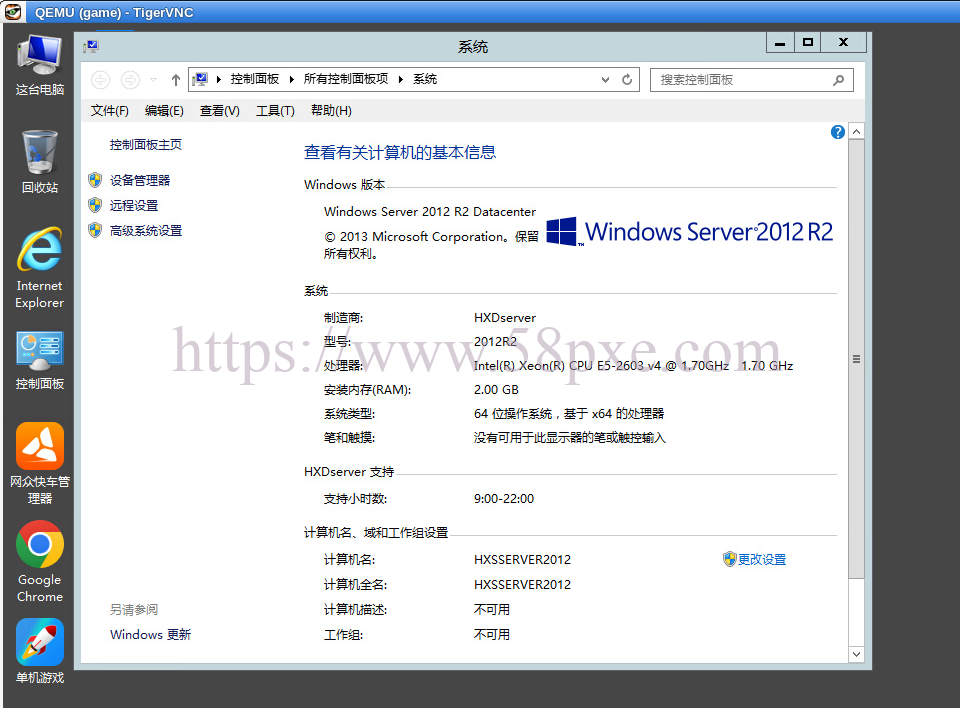This screenshot has height=708, width=960.
Task: Launch Internet Explorer from the desktop
Action: coord(40,268)
